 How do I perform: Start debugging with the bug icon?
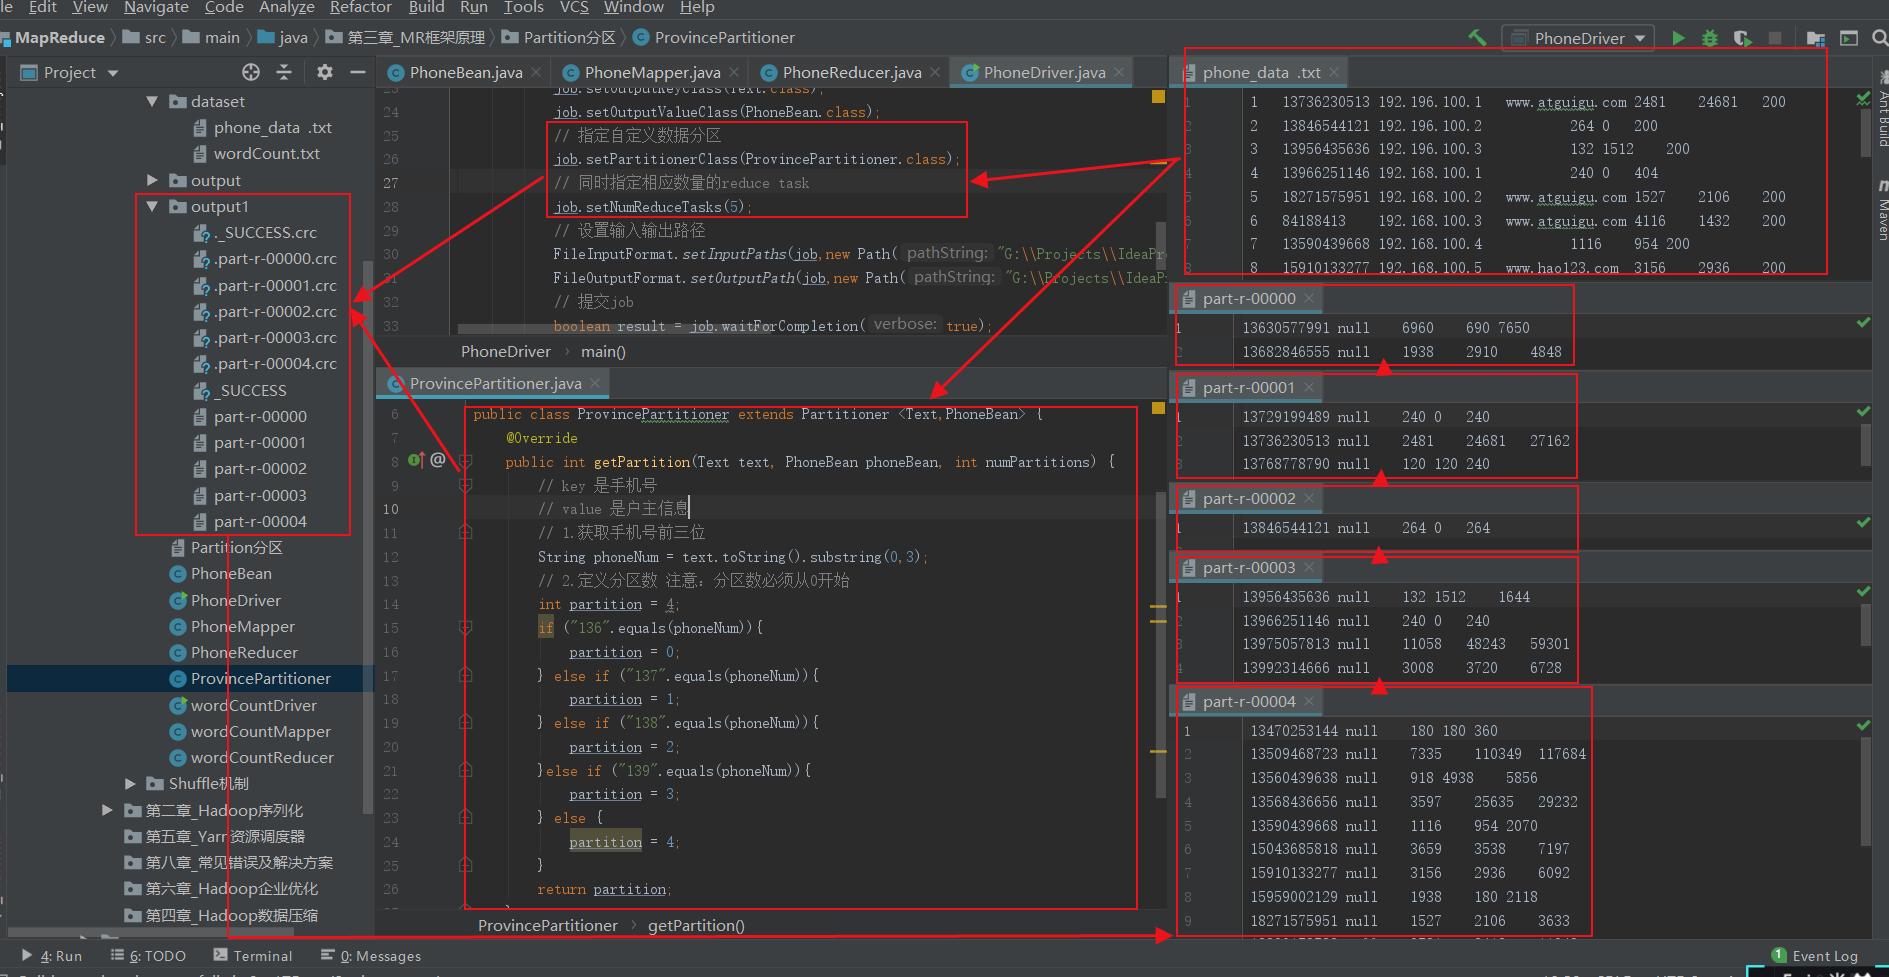pos(1710,37)
